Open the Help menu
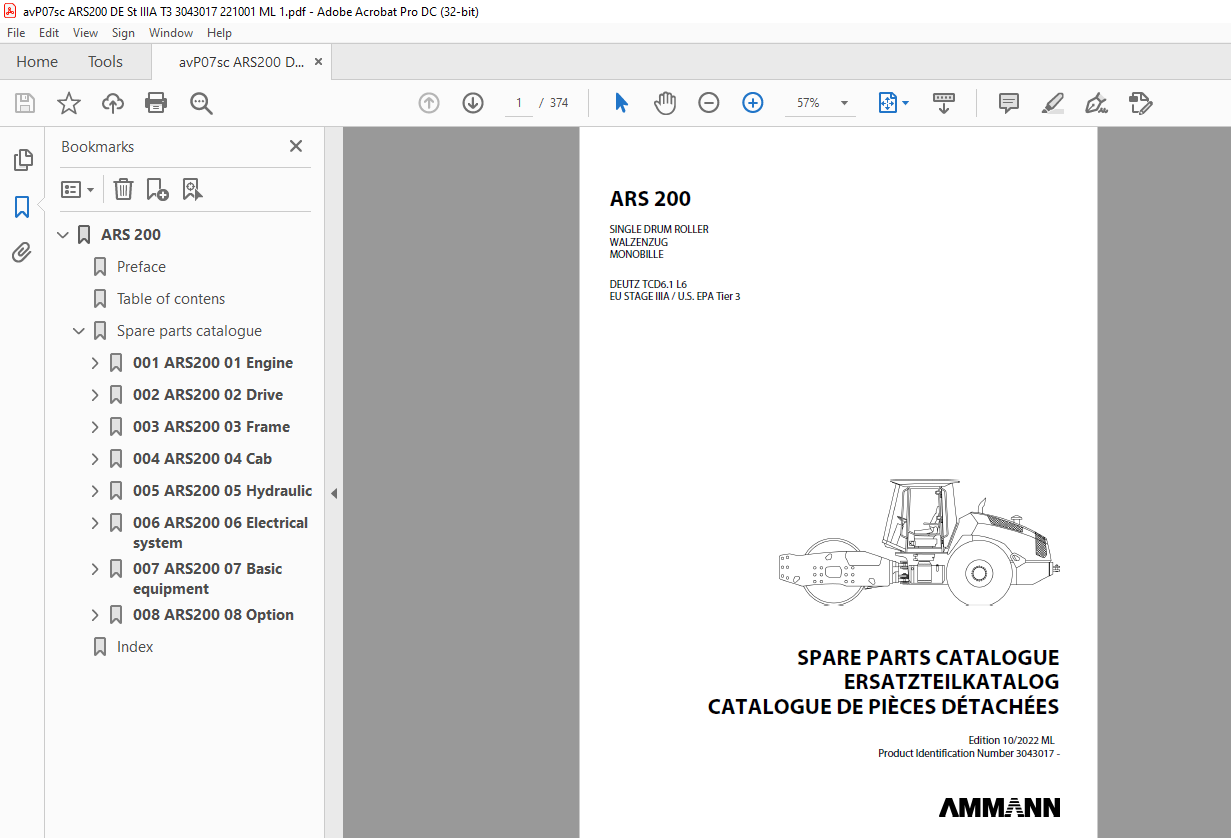This screenshot has width=1231, height=838. click(219, 33)
